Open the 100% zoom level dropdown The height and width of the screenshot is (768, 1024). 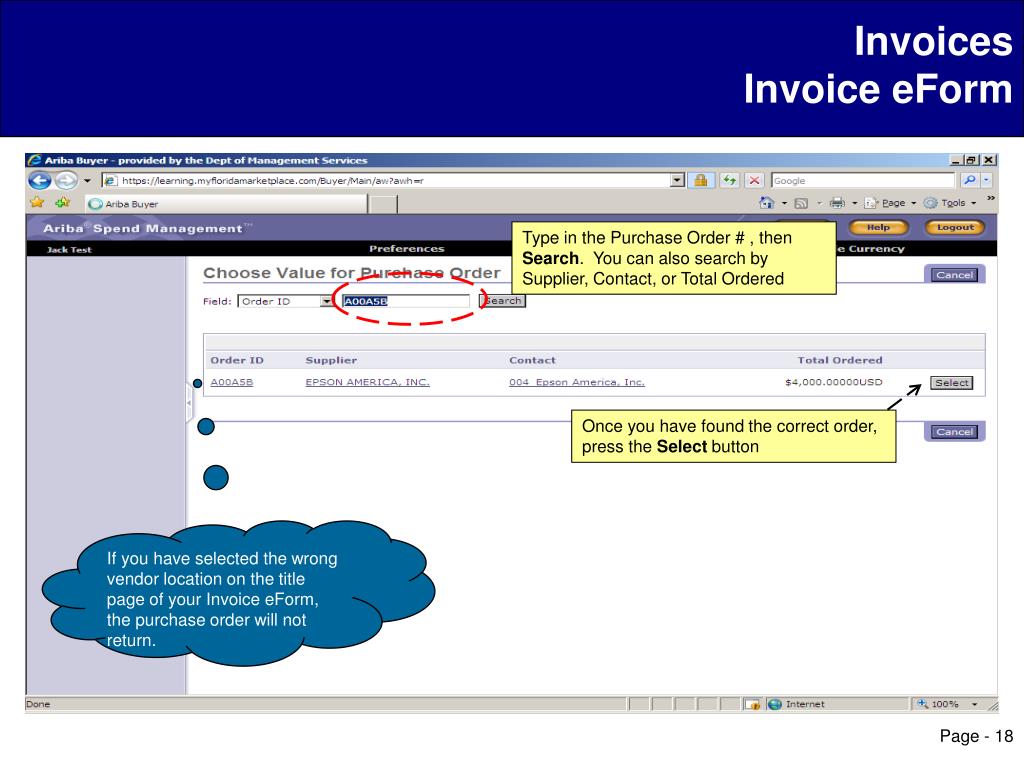(x=974, y=704)
